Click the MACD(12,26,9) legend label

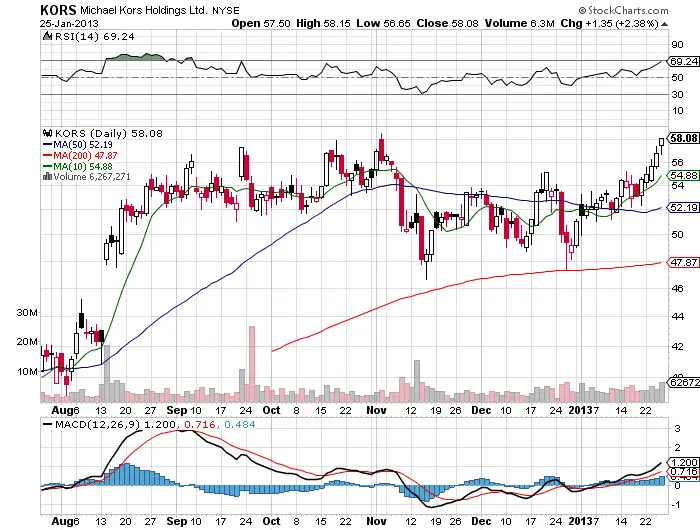click(x=97, y=424)
